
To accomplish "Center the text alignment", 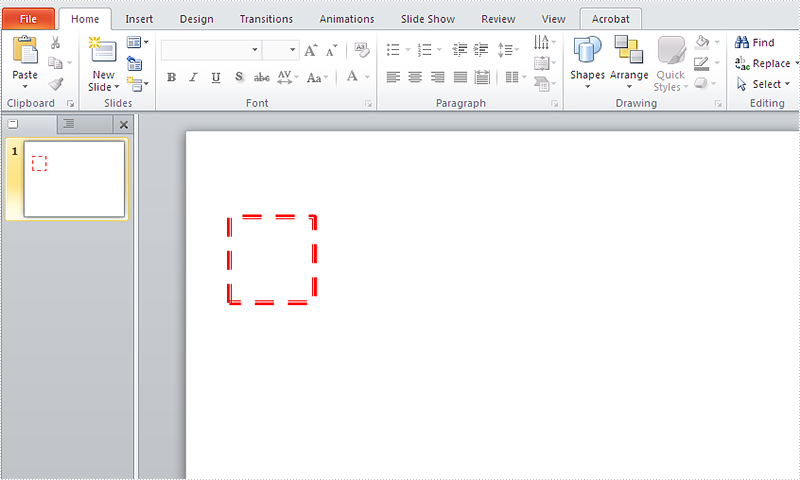I will (x=415, y=77).
